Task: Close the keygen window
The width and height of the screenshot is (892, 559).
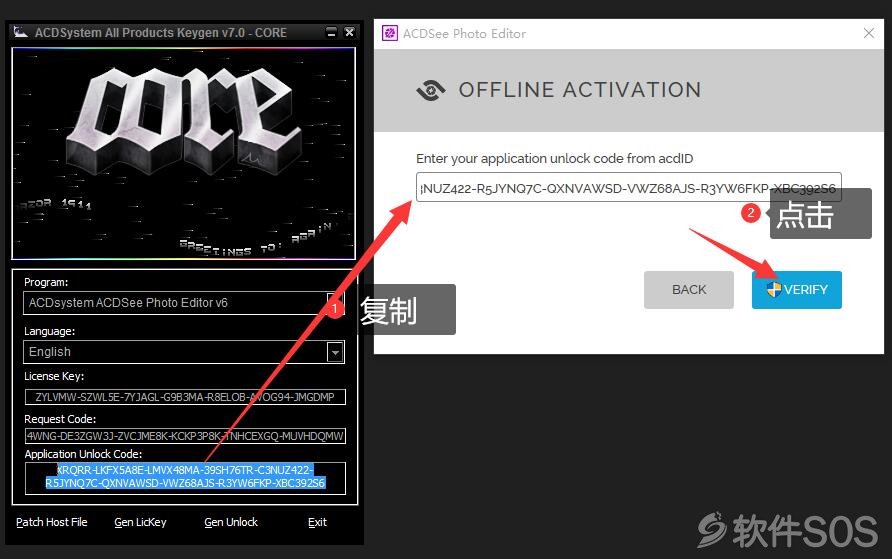Action: (x=349, y=32)
